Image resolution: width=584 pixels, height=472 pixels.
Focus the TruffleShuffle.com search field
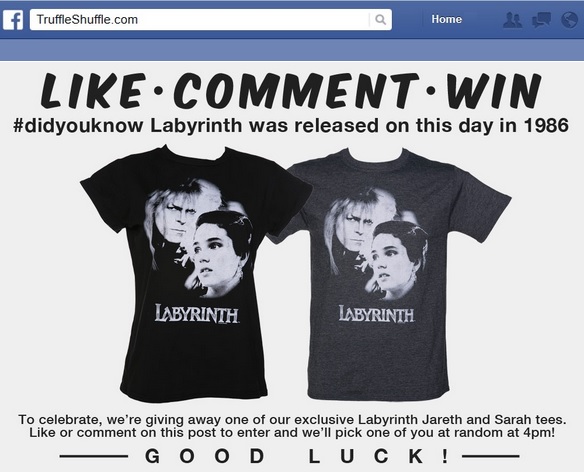210,19
